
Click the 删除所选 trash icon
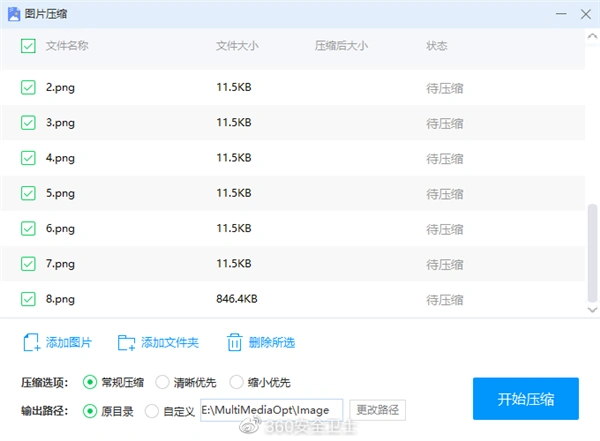click(x=234, y=342)
